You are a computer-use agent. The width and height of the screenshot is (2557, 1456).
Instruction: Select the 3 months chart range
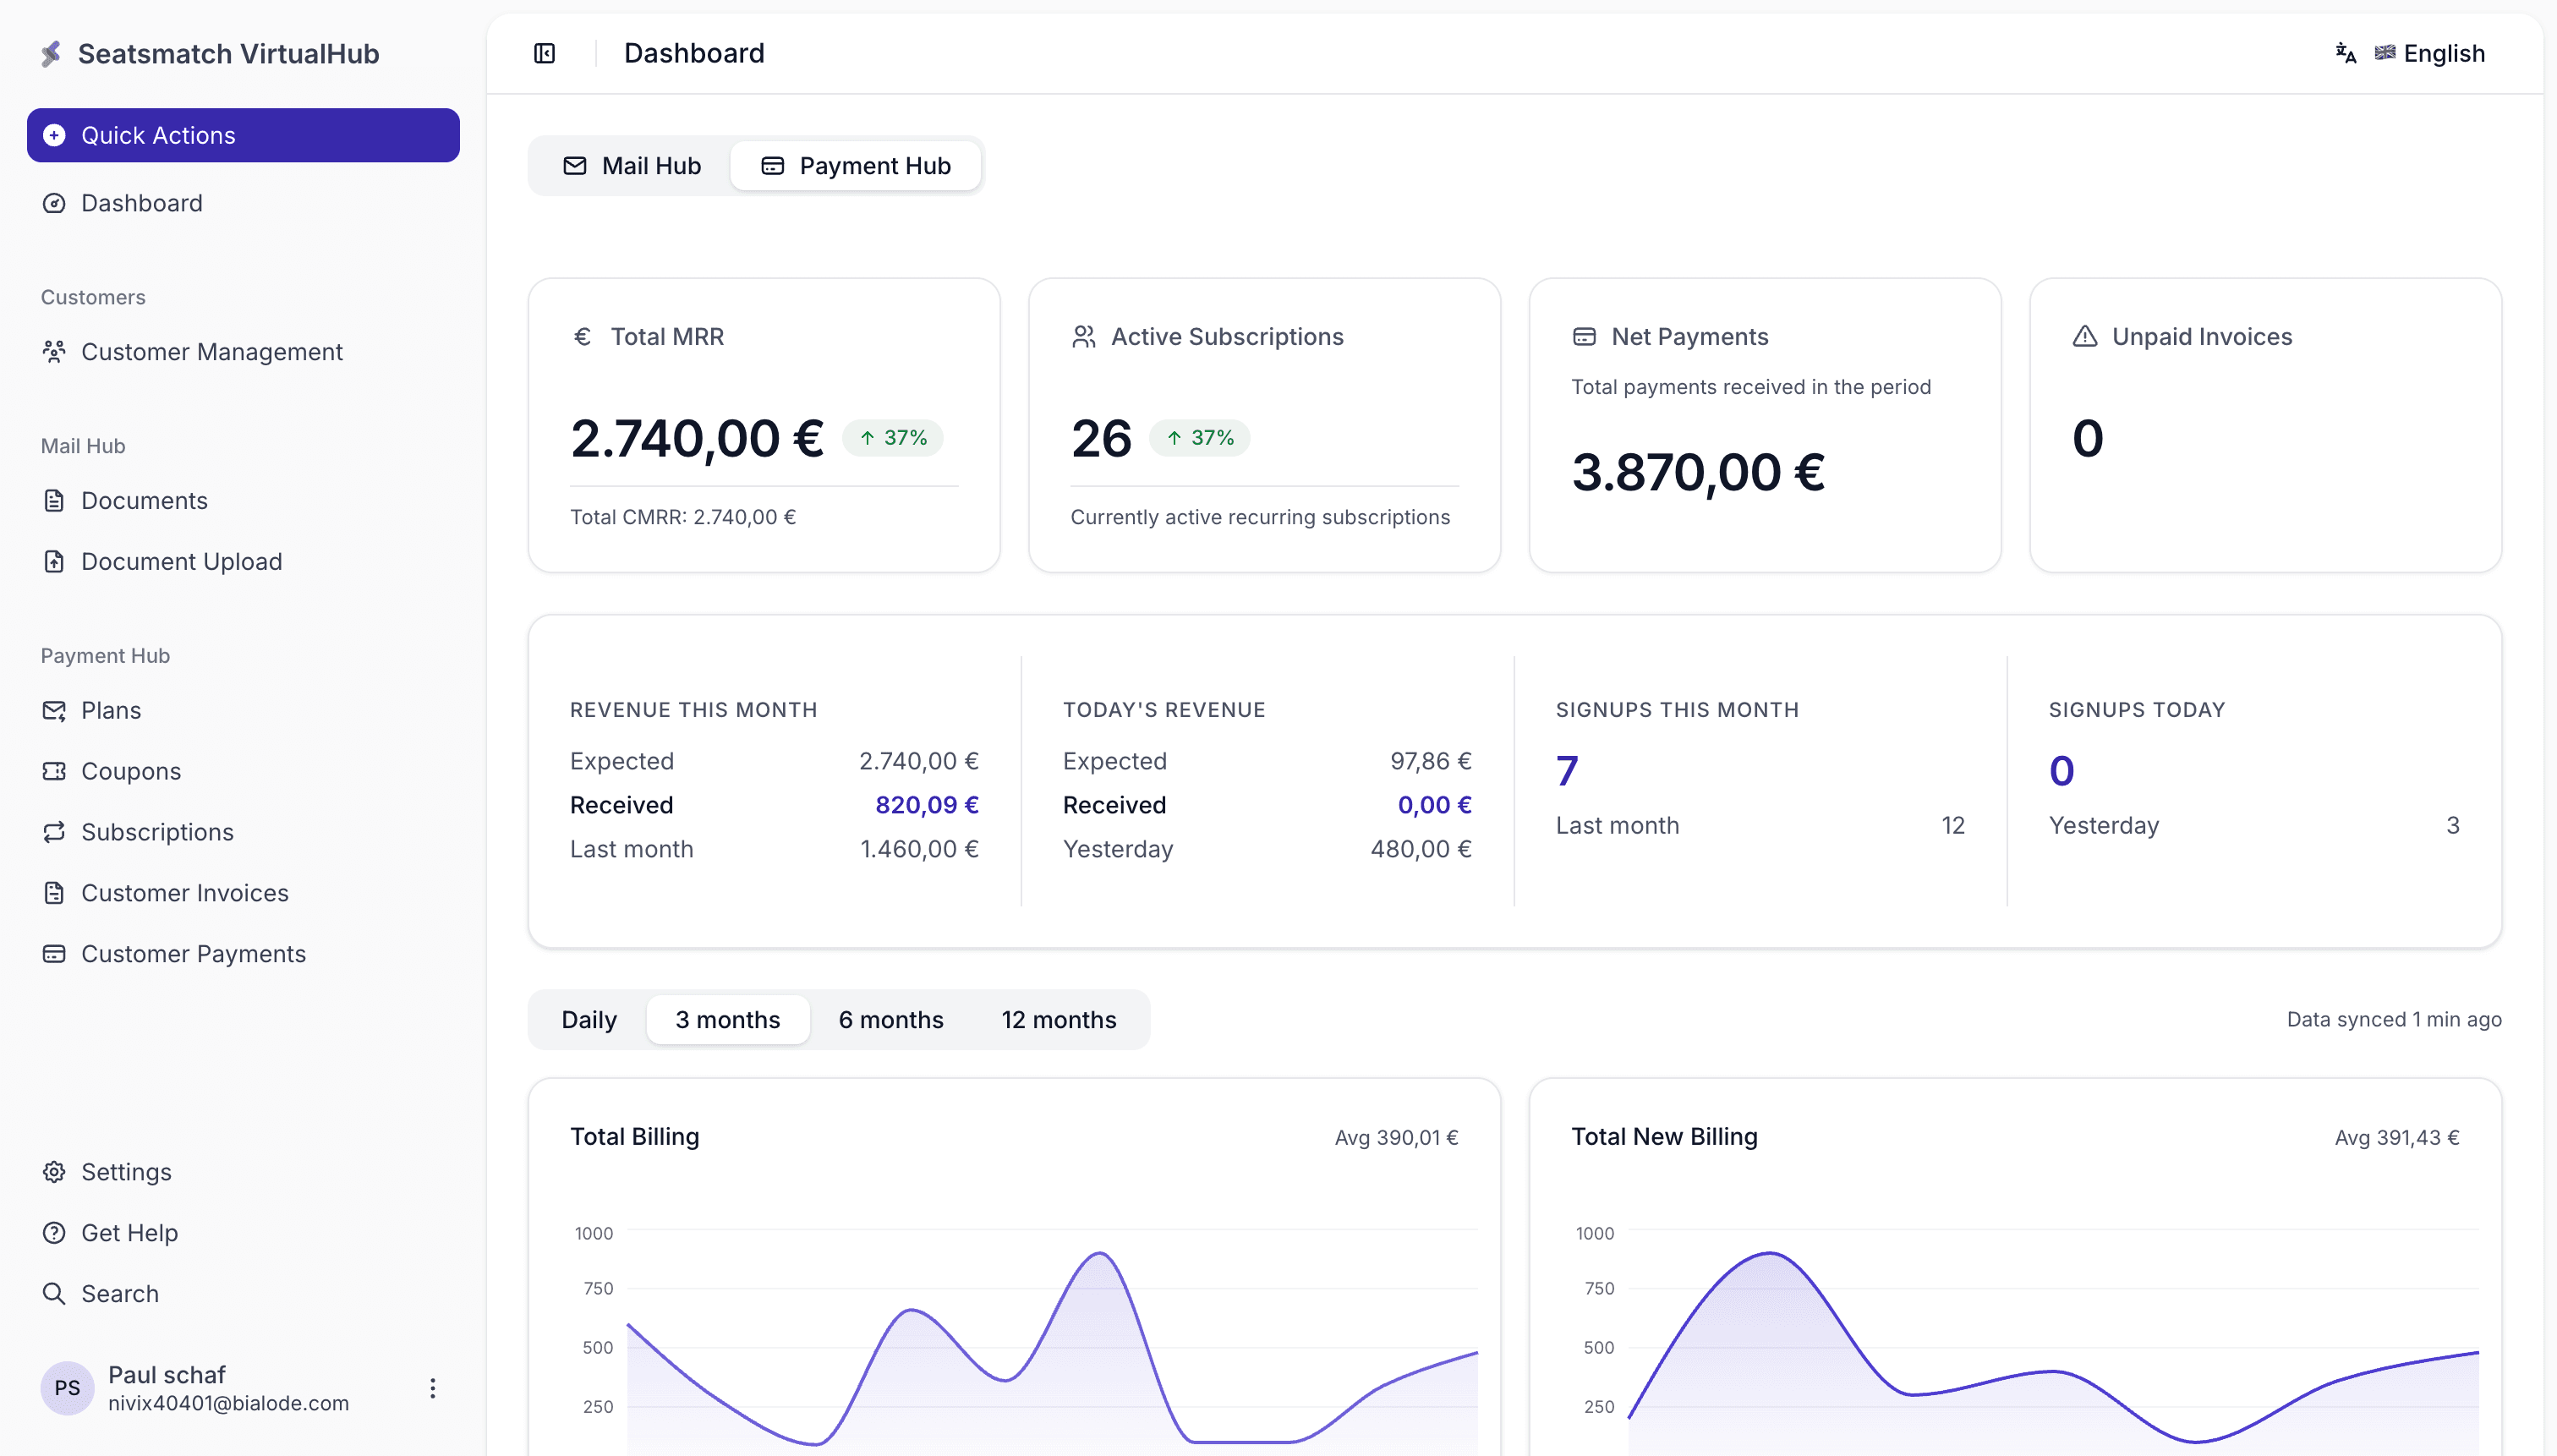pyautogui.click(x=728, y=1020)
